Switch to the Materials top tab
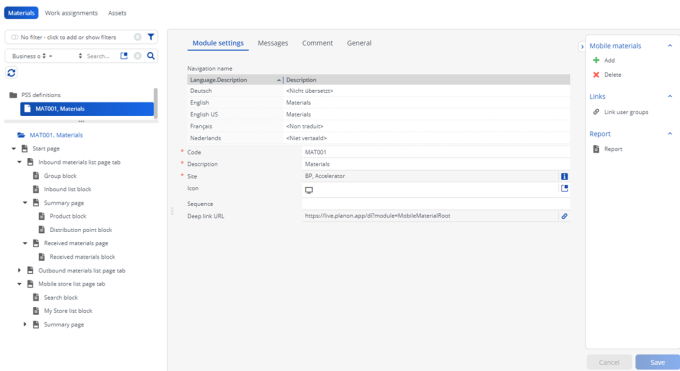680x371 pixels. click(21, 13)
